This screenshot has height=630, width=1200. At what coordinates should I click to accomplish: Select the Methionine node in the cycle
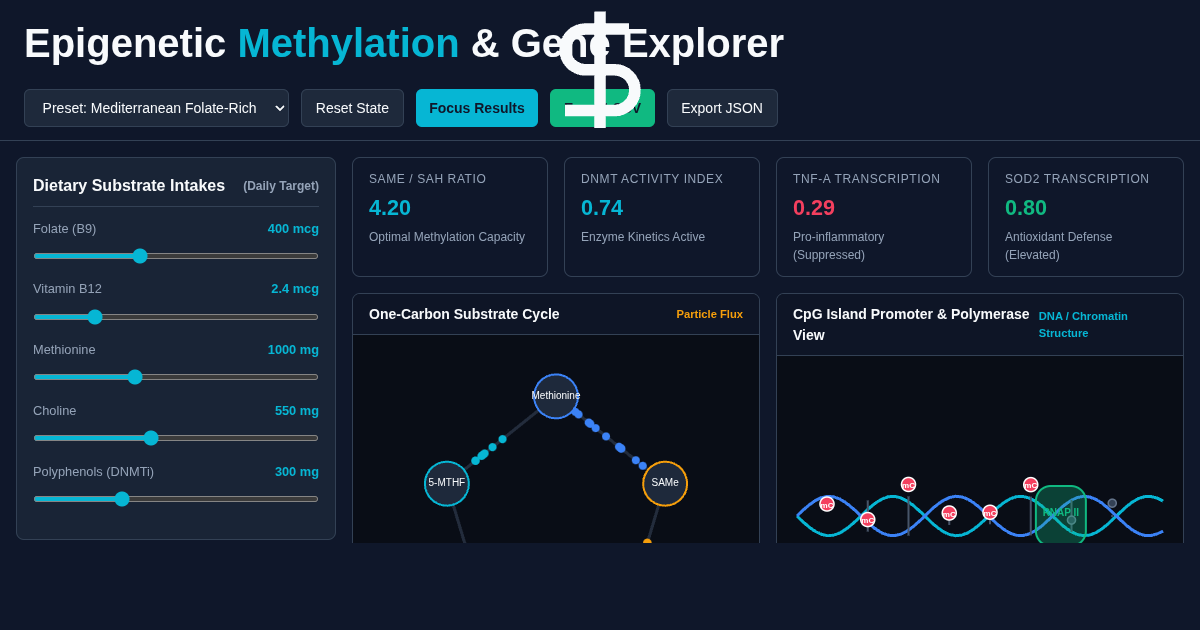click(556, 396)
